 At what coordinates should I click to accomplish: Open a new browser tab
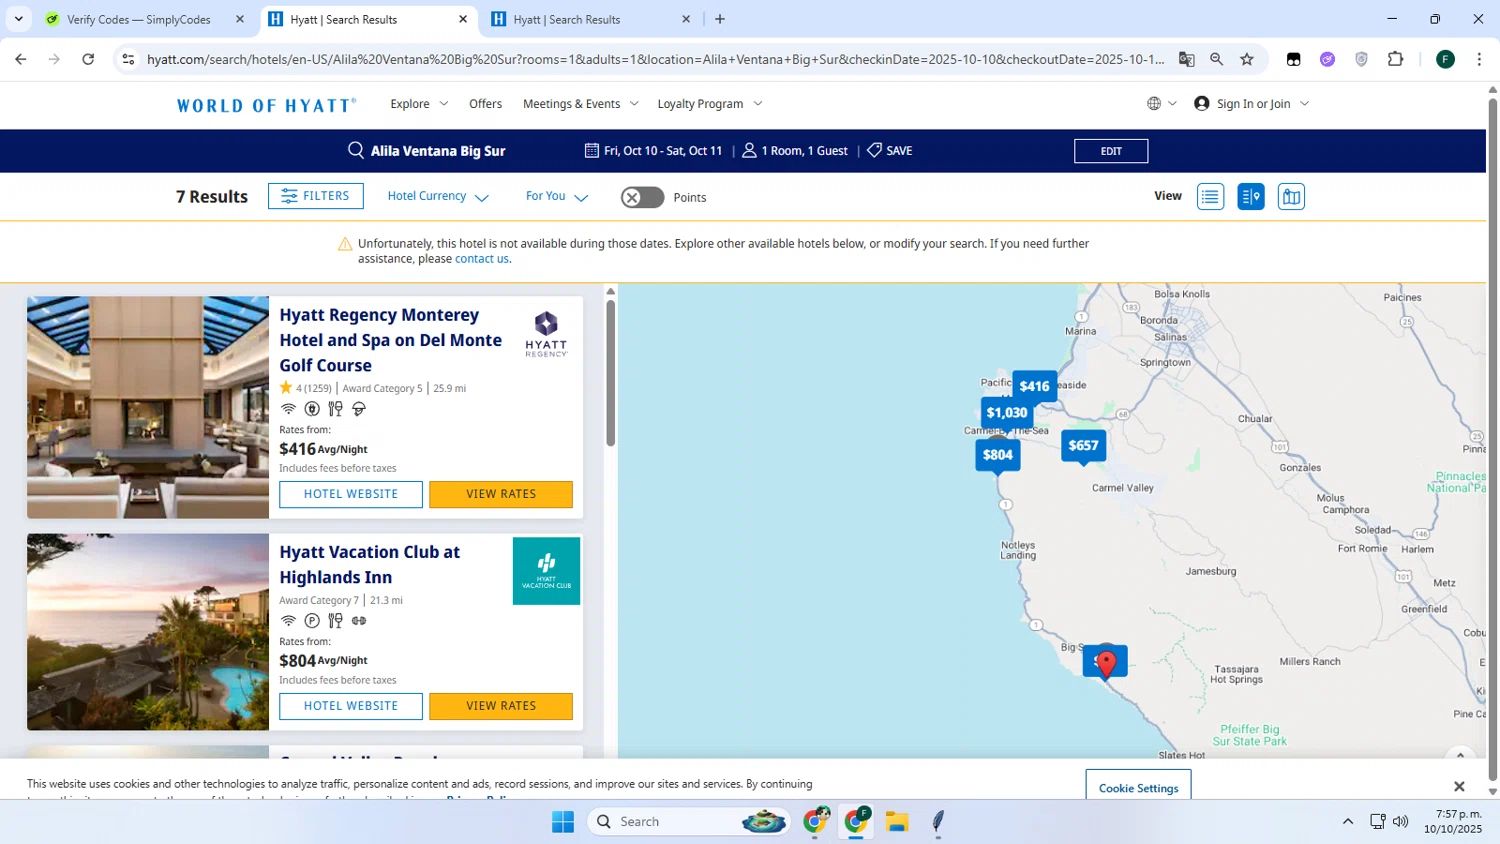[x=720, y=19]
